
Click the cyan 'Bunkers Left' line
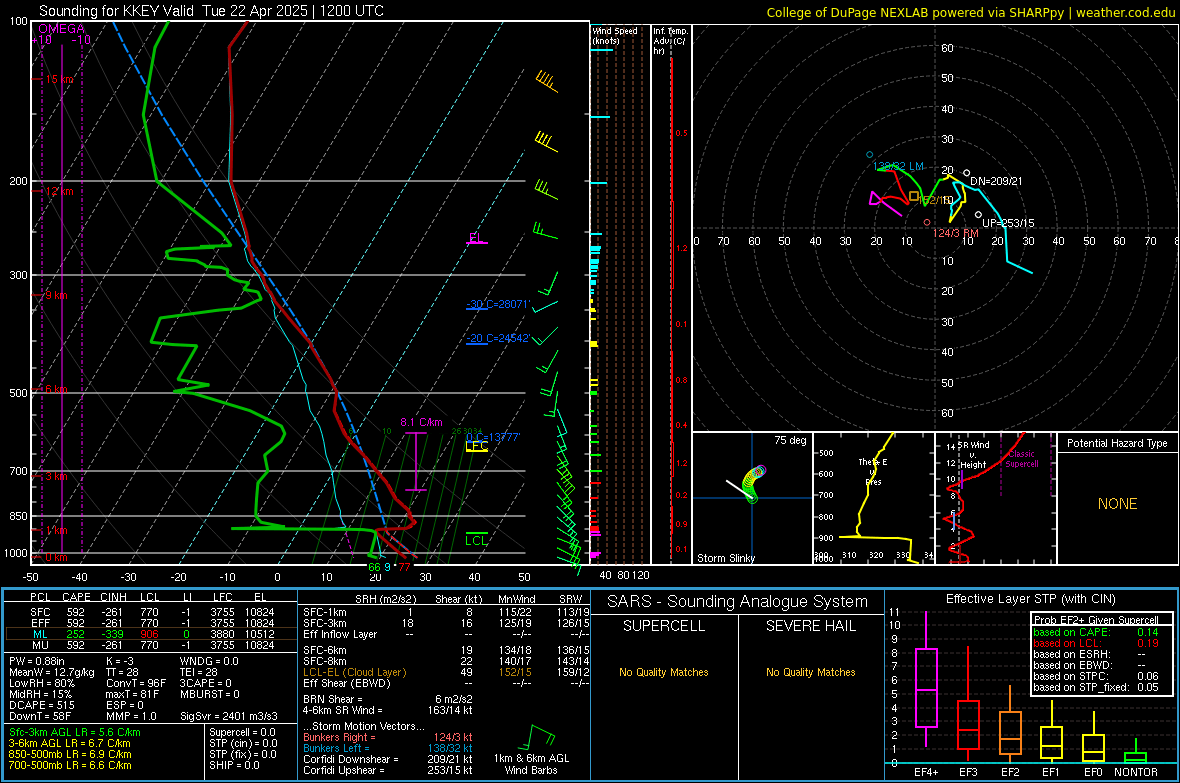388,749
